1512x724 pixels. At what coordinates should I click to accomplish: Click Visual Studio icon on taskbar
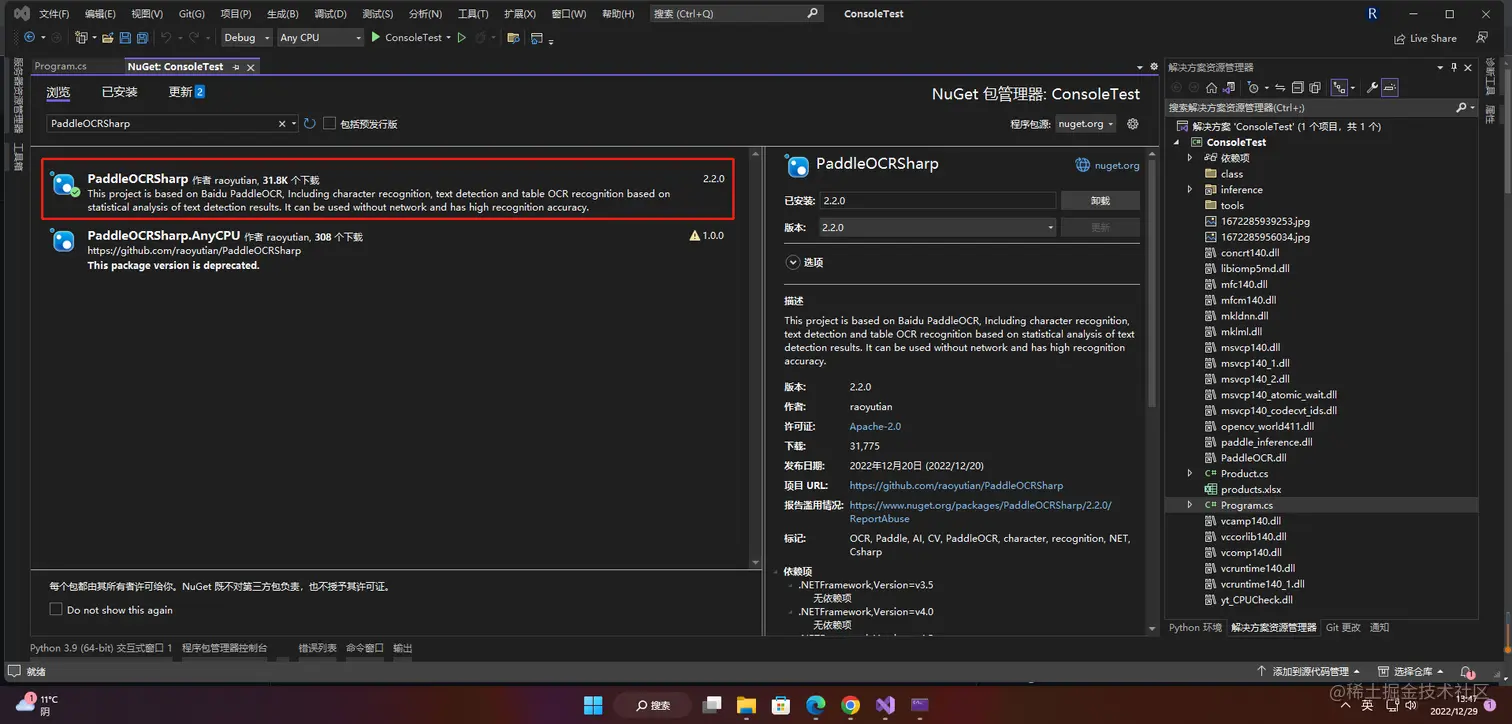click(885, 704)
